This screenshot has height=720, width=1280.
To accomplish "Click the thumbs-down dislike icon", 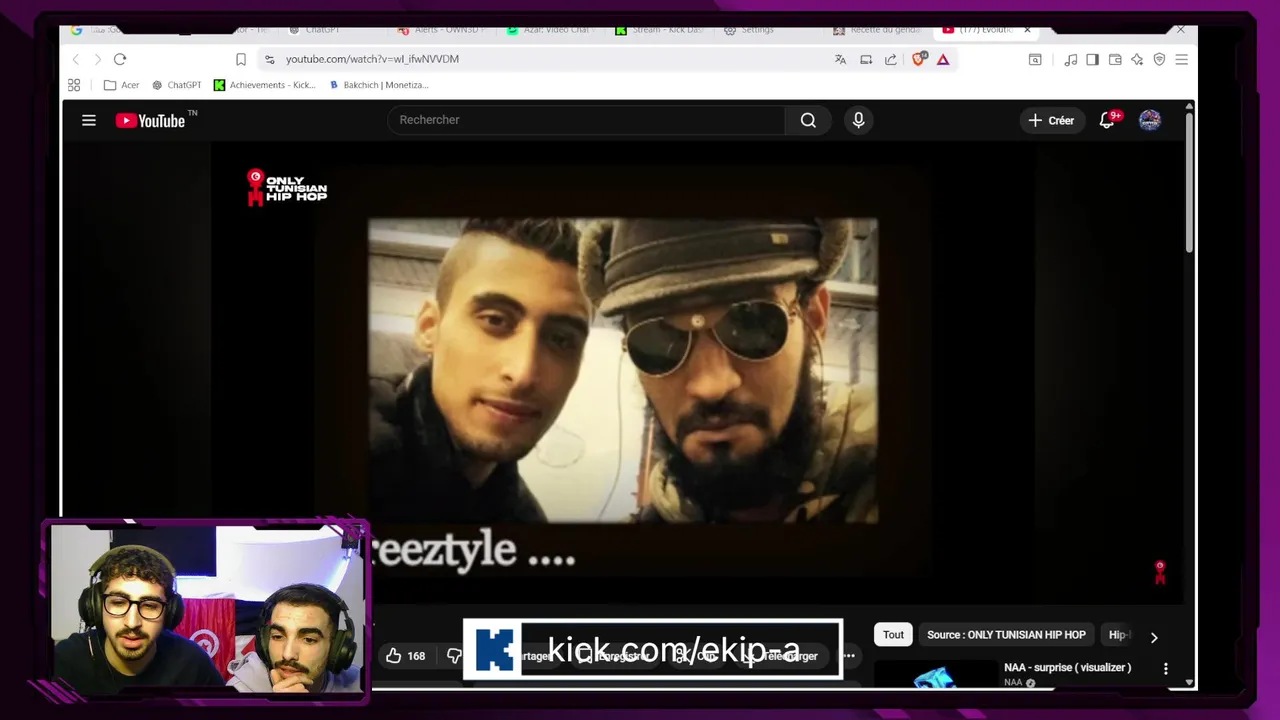I will pyautogui.click(x=454, y=656).
